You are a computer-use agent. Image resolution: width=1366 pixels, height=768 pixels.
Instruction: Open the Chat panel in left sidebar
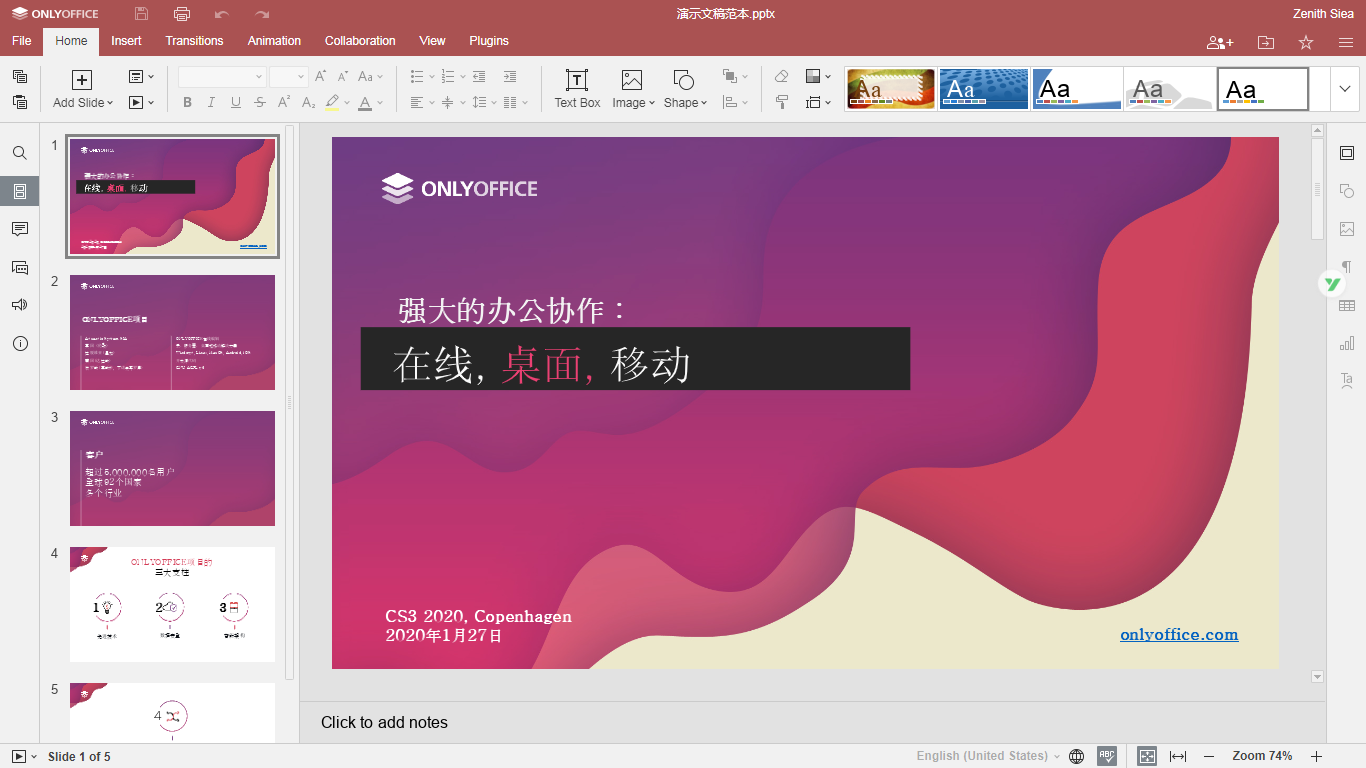(20, 267)
